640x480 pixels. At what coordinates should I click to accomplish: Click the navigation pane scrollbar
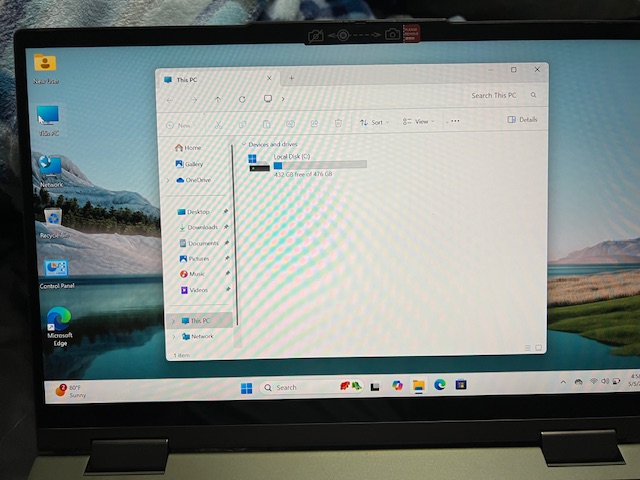click(235, 235)
